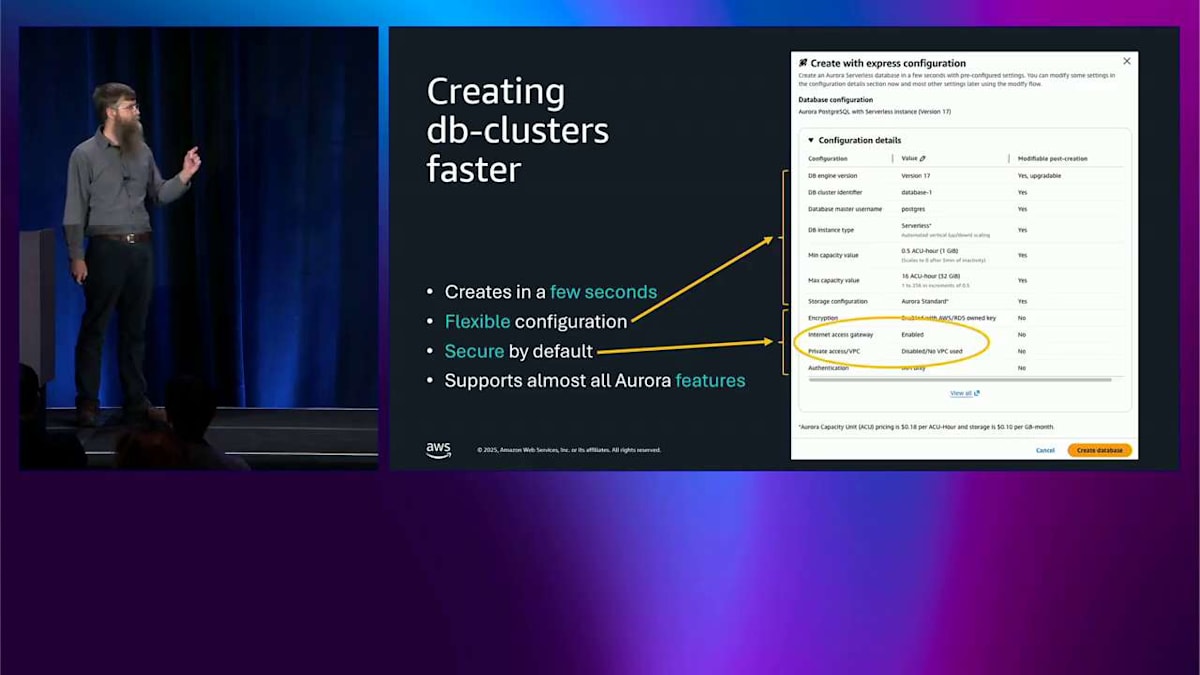Click the Database configuration heading
The width and height of the screenshot is (1200, 675).
(x=835, y=100)
